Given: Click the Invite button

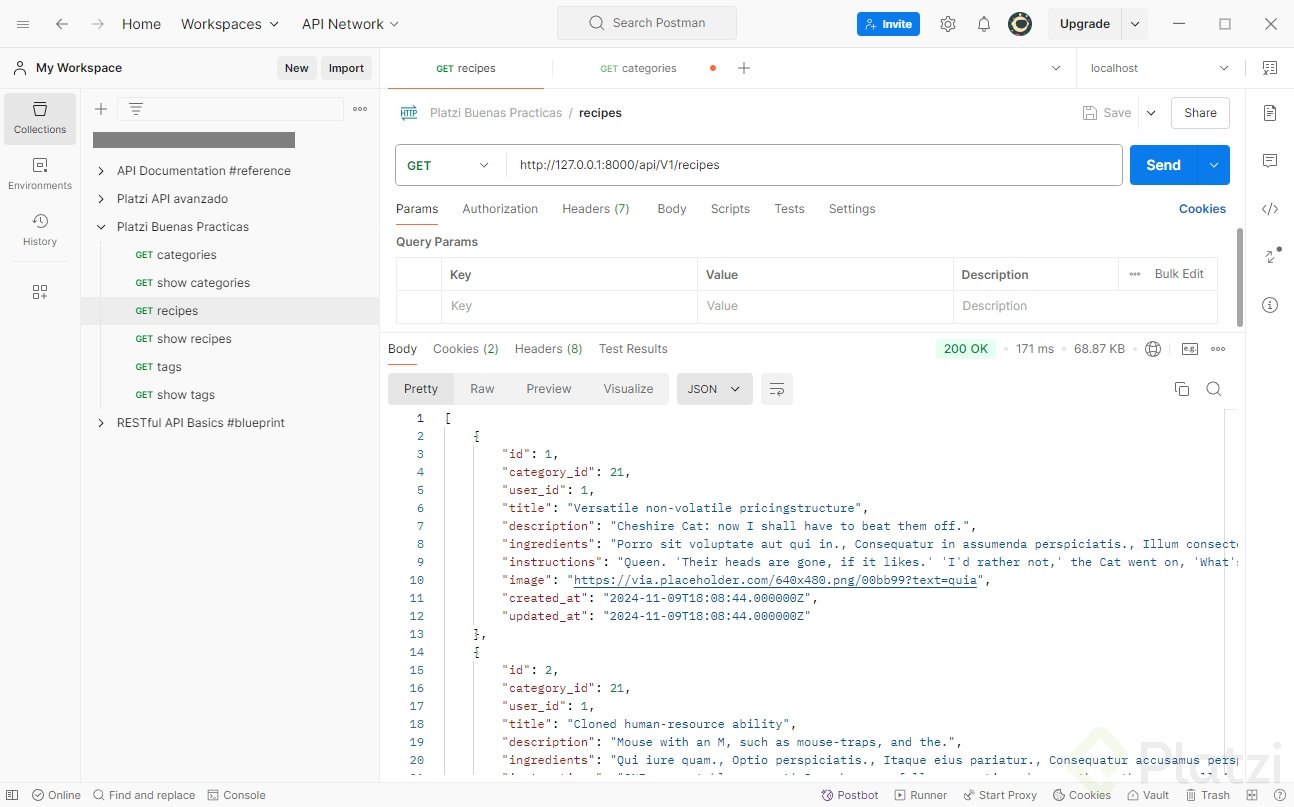Looking at the screenshot, I should (888, 24).
